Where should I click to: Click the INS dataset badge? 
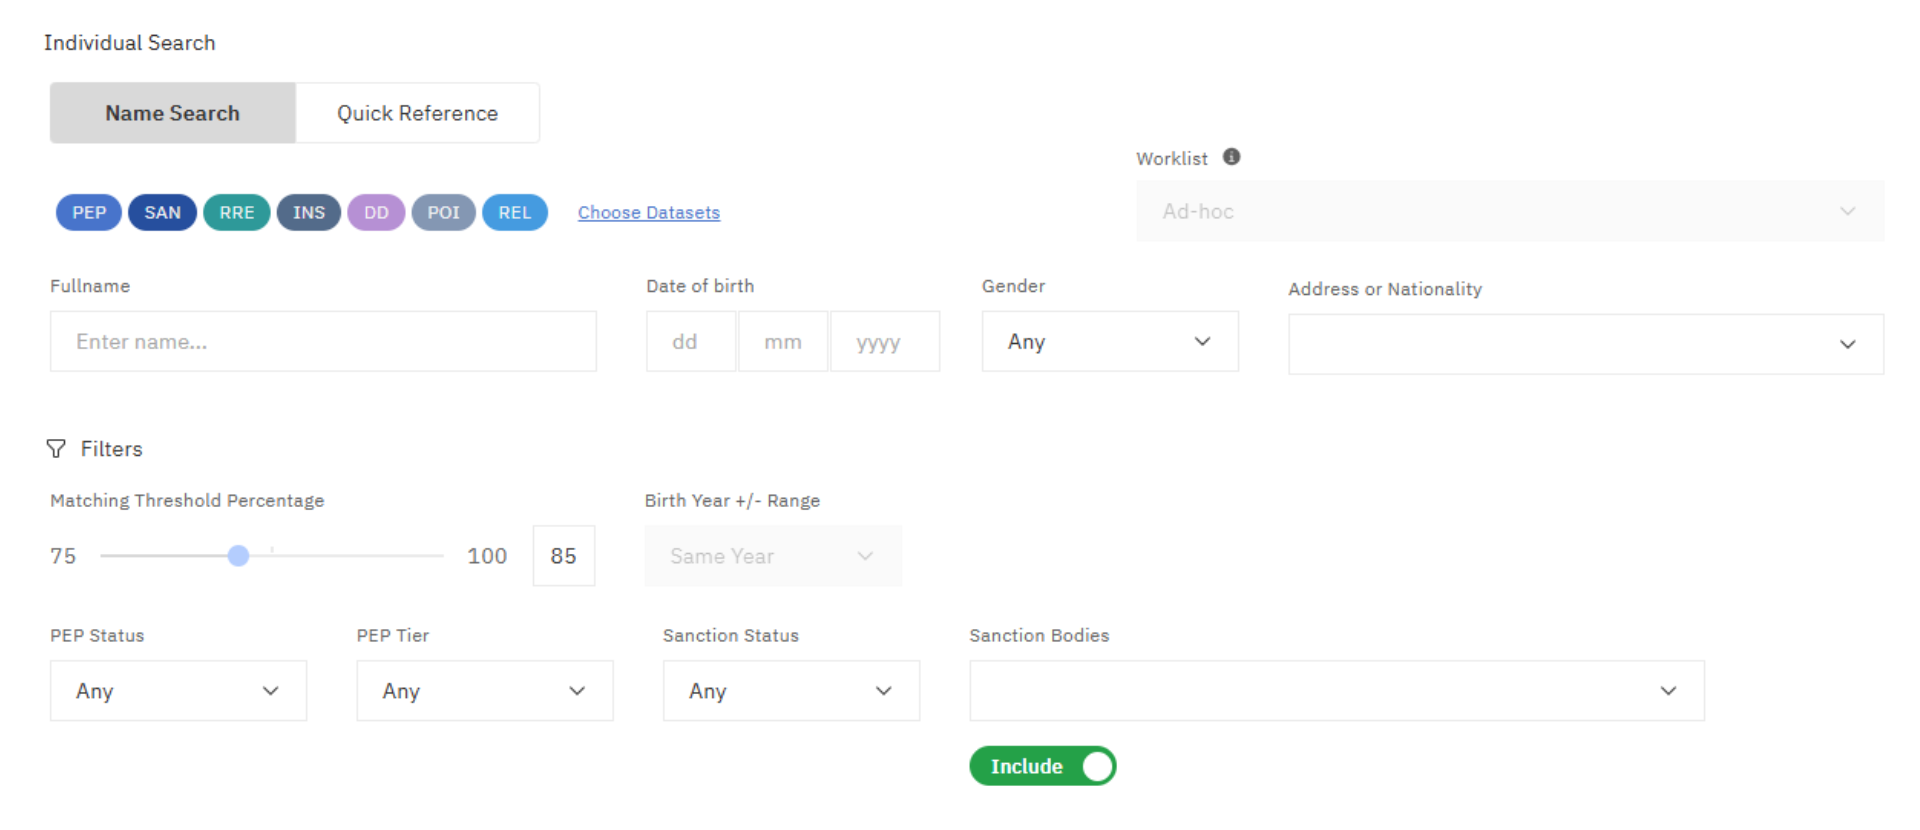309,213
